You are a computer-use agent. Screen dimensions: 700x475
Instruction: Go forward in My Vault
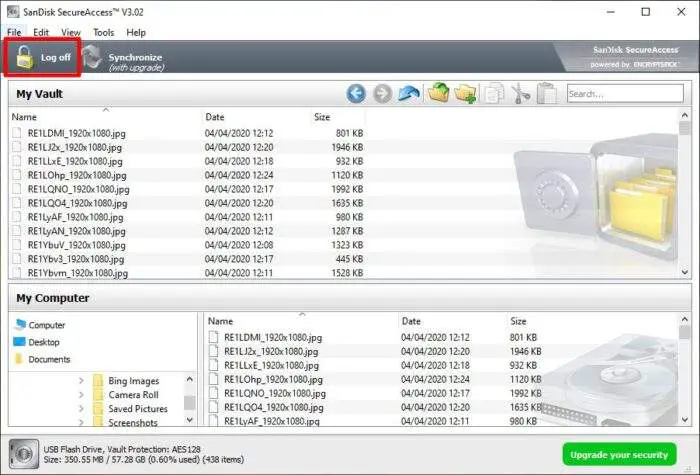click(382, 94)
